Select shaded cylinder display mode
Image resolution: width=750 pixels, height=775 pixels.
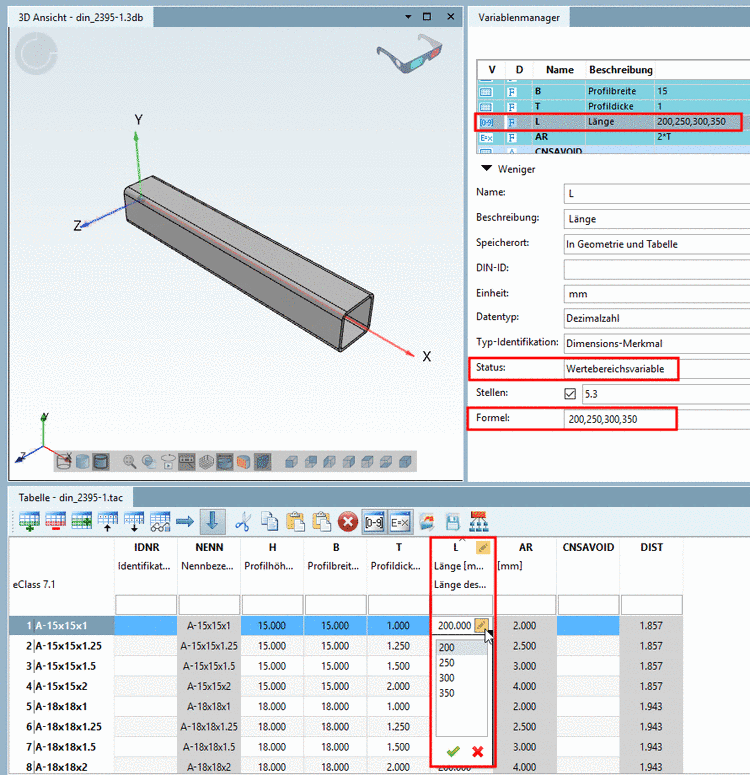tap(83, 462)
